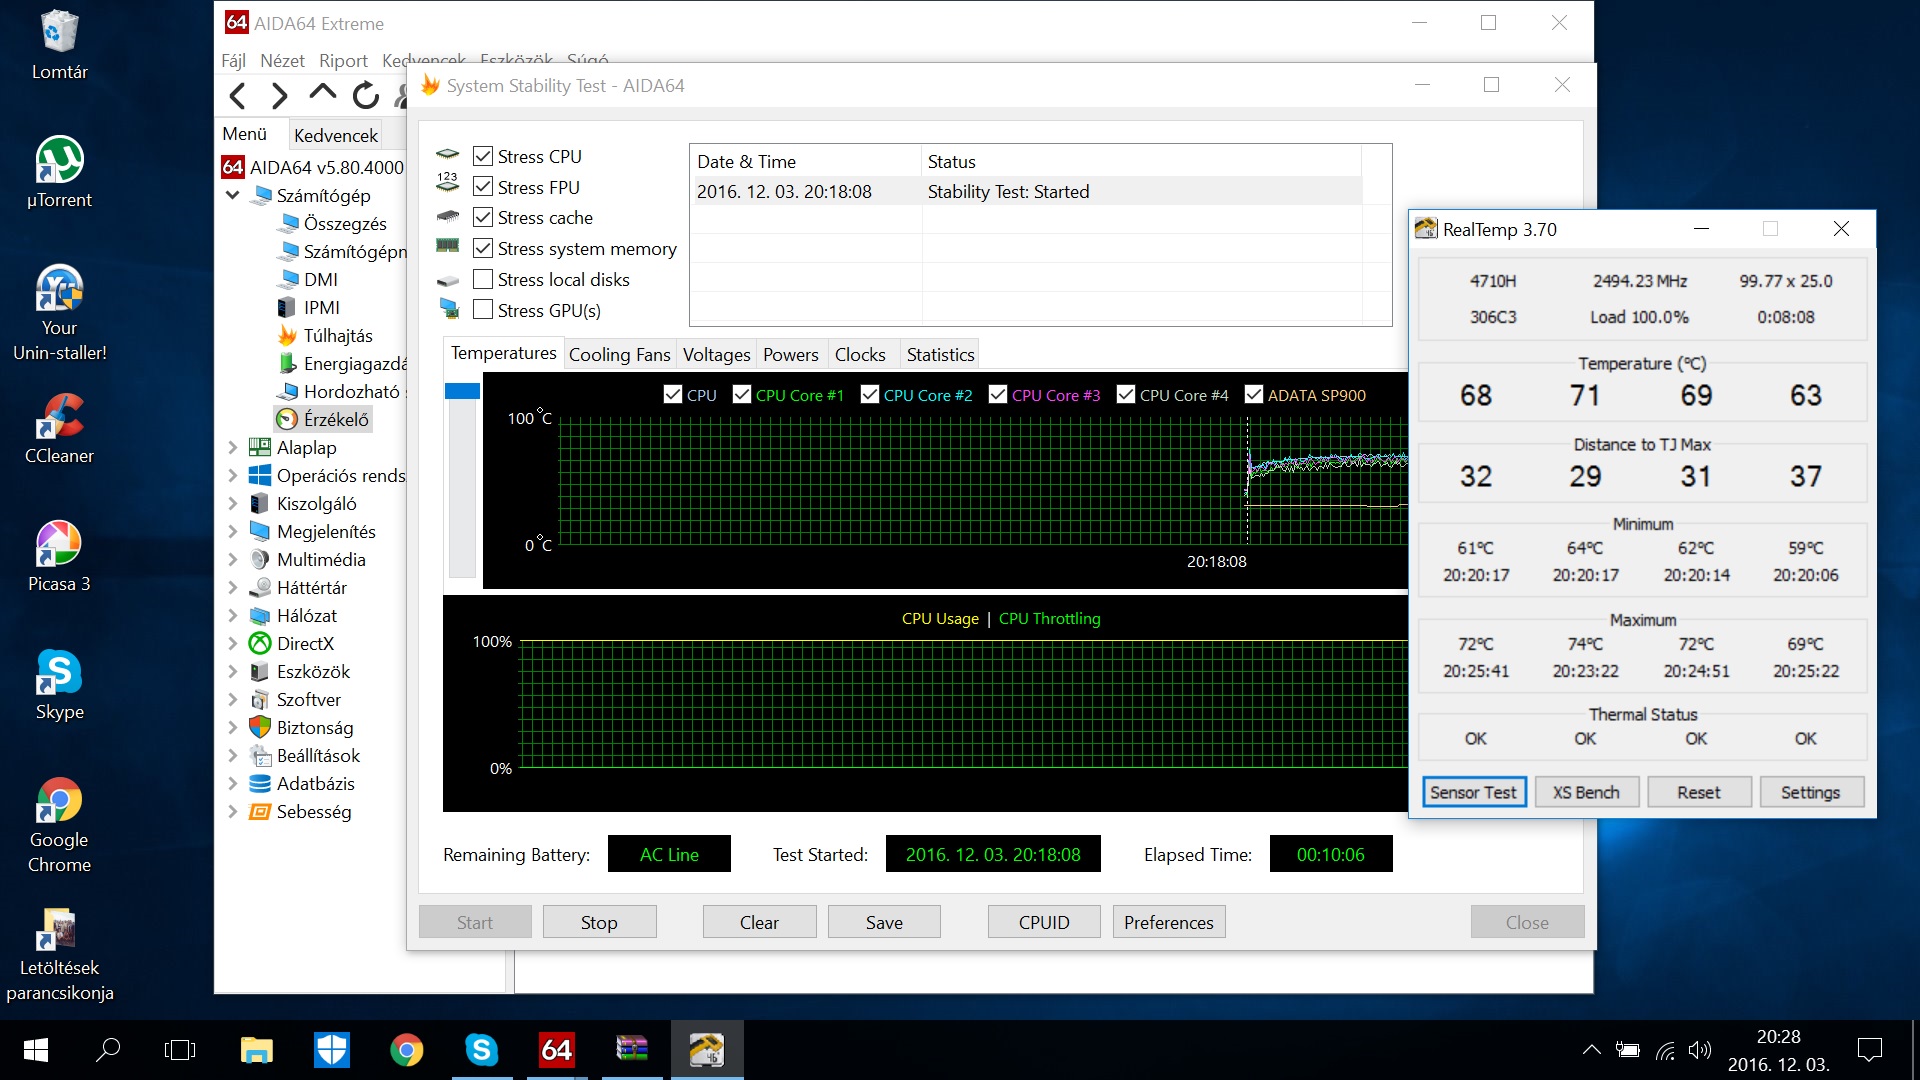This screenshot has height=1080, width=1920.
Task: Uncheck Stress cache checkbox
Action: [483, 217]
